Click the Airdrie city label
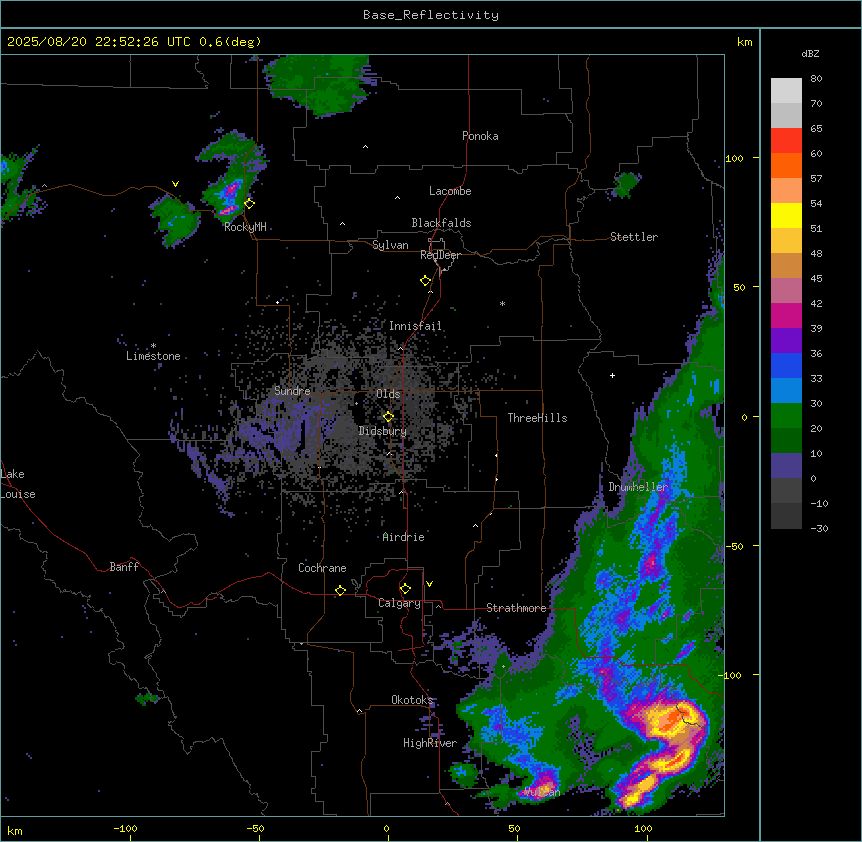 click(x=404, y=537)
